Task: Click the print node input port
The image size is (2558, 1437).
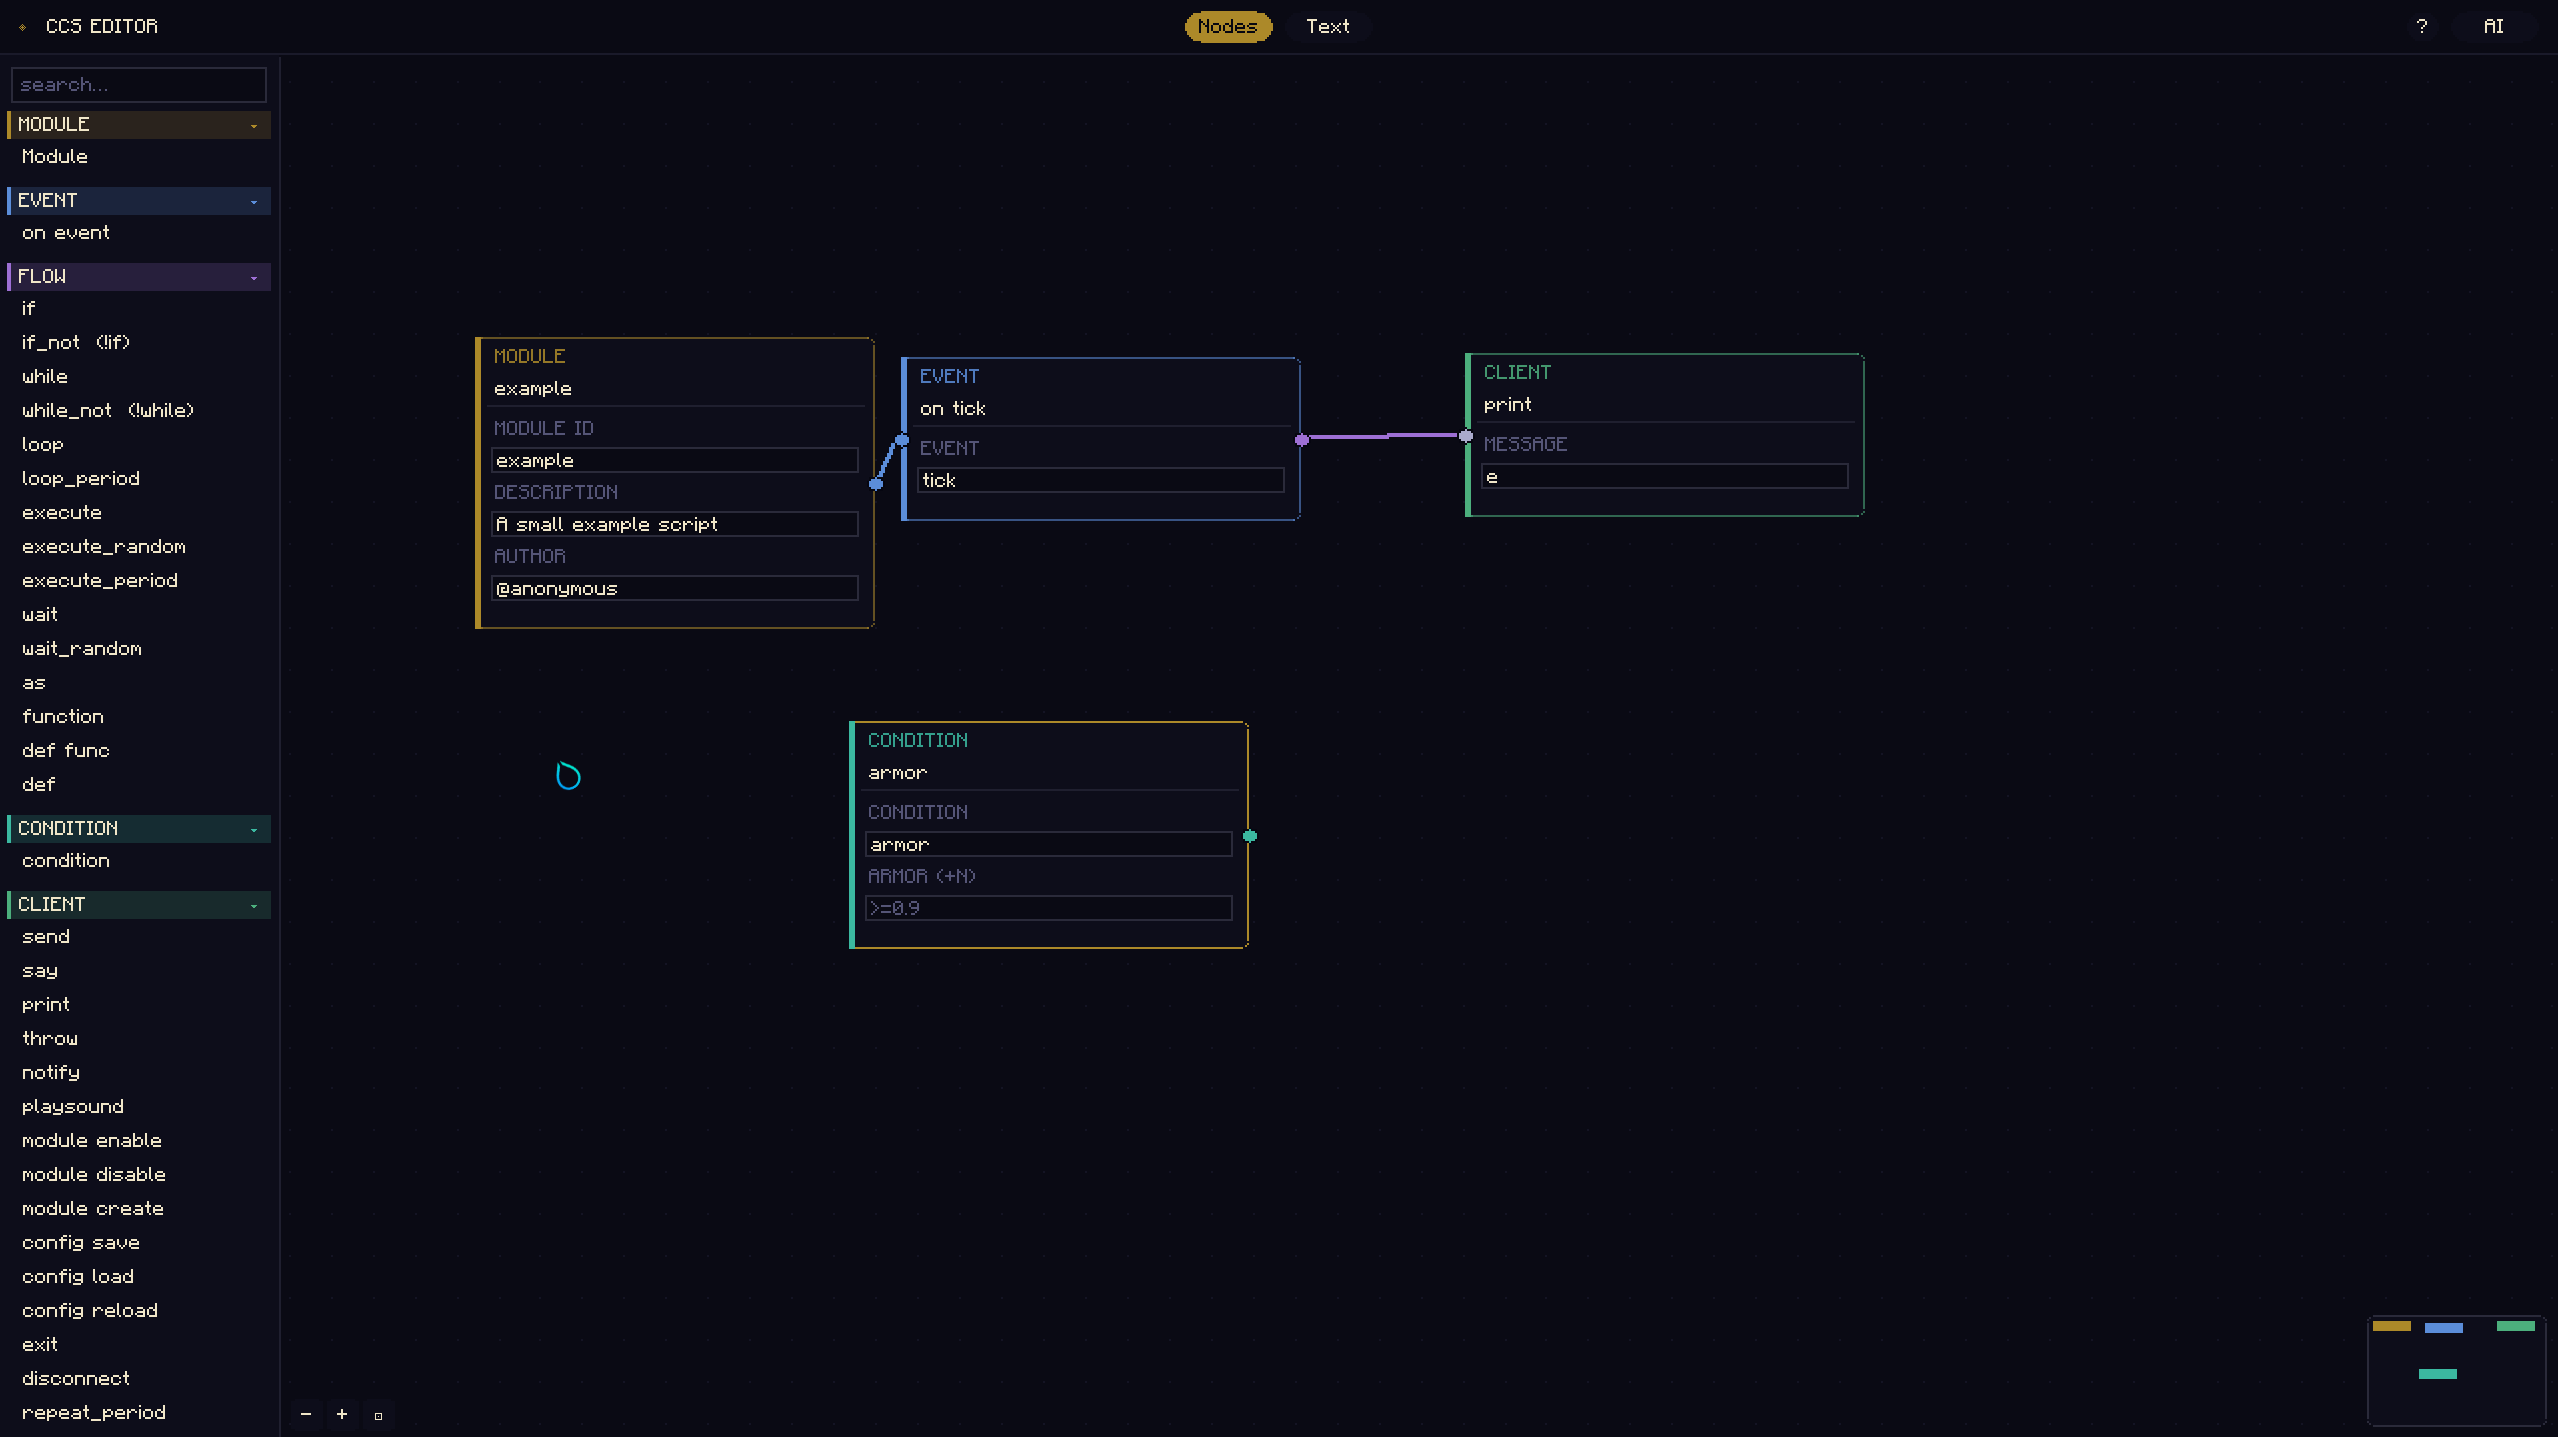Action: 1466,436
